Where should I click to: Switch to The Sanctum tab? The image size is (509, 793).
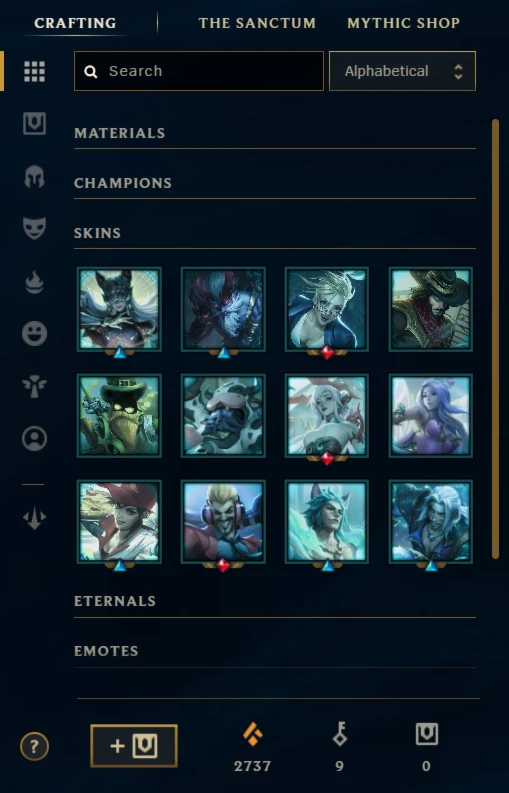[x=257, y=23]
